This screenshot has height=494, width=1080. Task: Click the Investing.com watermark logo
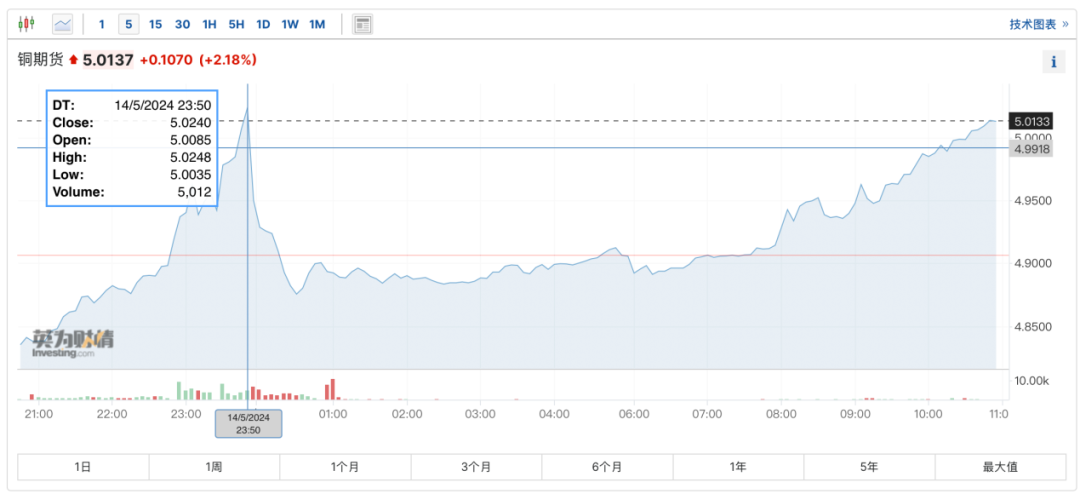(x=73, y=342)
